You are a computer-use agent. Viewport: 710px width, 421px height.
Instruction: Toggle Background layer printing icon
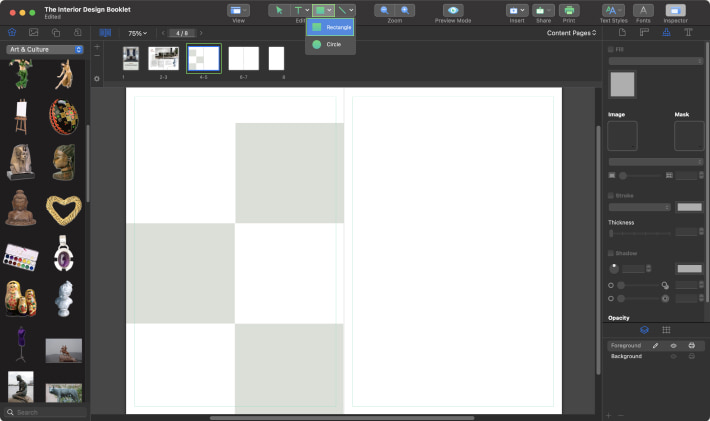[691, 356]
